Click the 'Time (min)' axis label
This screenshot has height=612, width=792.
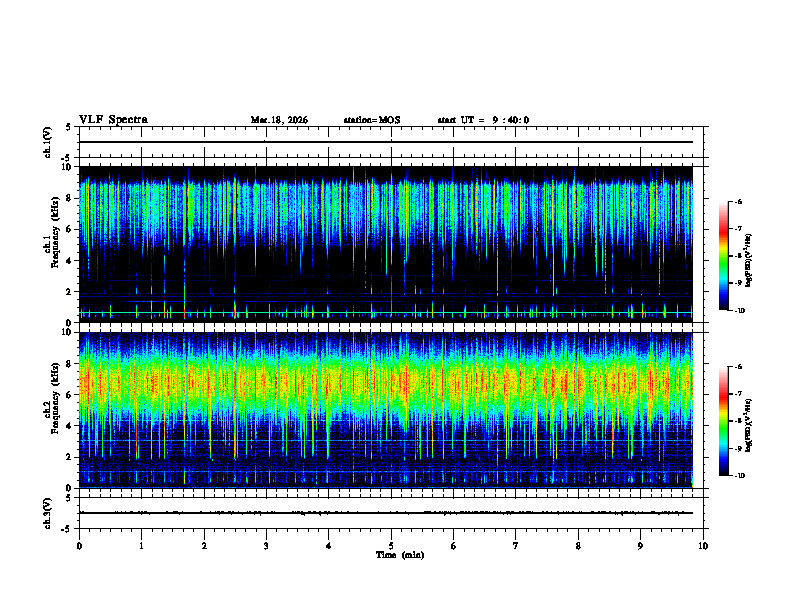400,555
